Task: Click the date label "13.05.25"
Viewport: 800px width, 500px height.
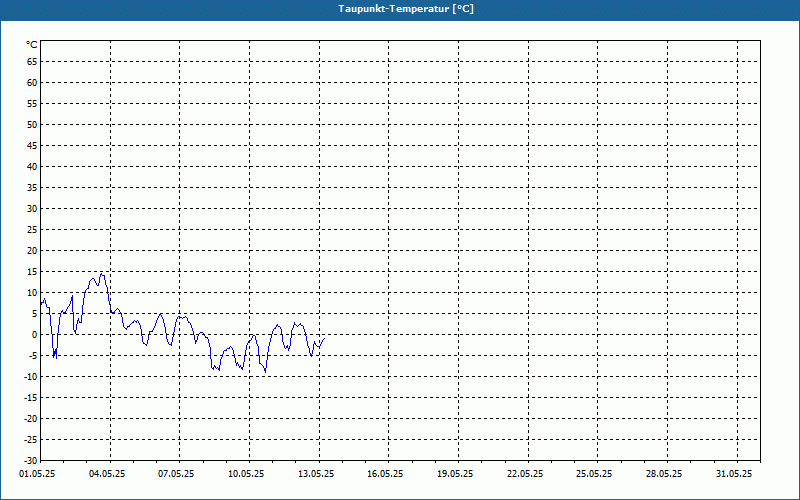Action: (x=316, y=474)
